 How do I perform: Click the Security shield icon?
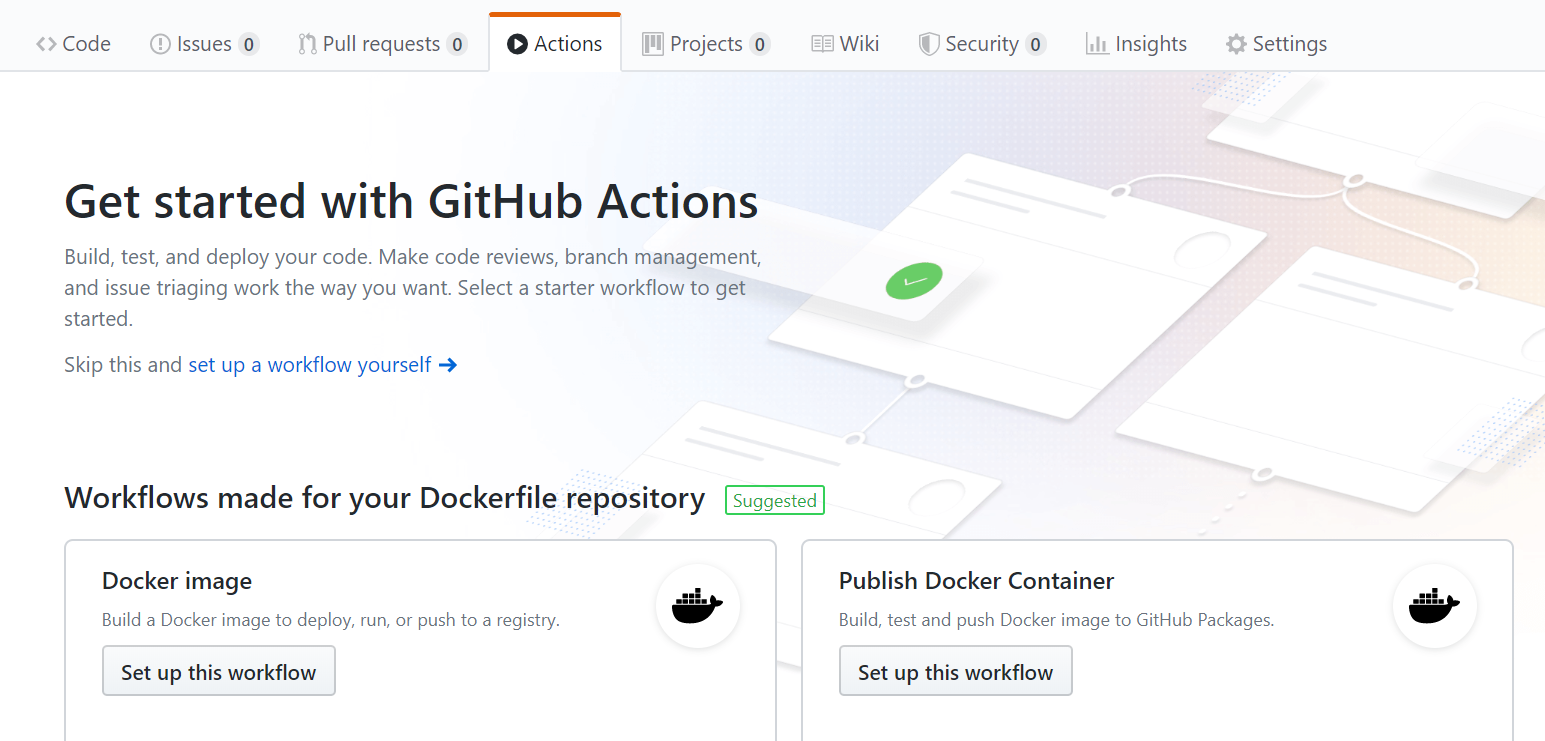(929, 44)
